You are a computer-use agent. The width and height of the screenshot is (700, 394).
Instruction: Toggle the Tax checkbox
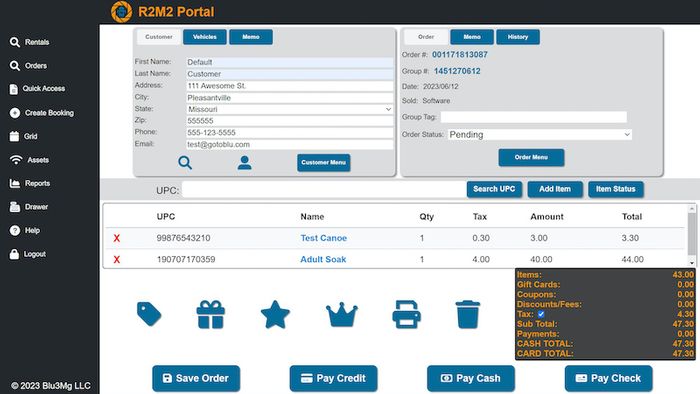point(541,314)
